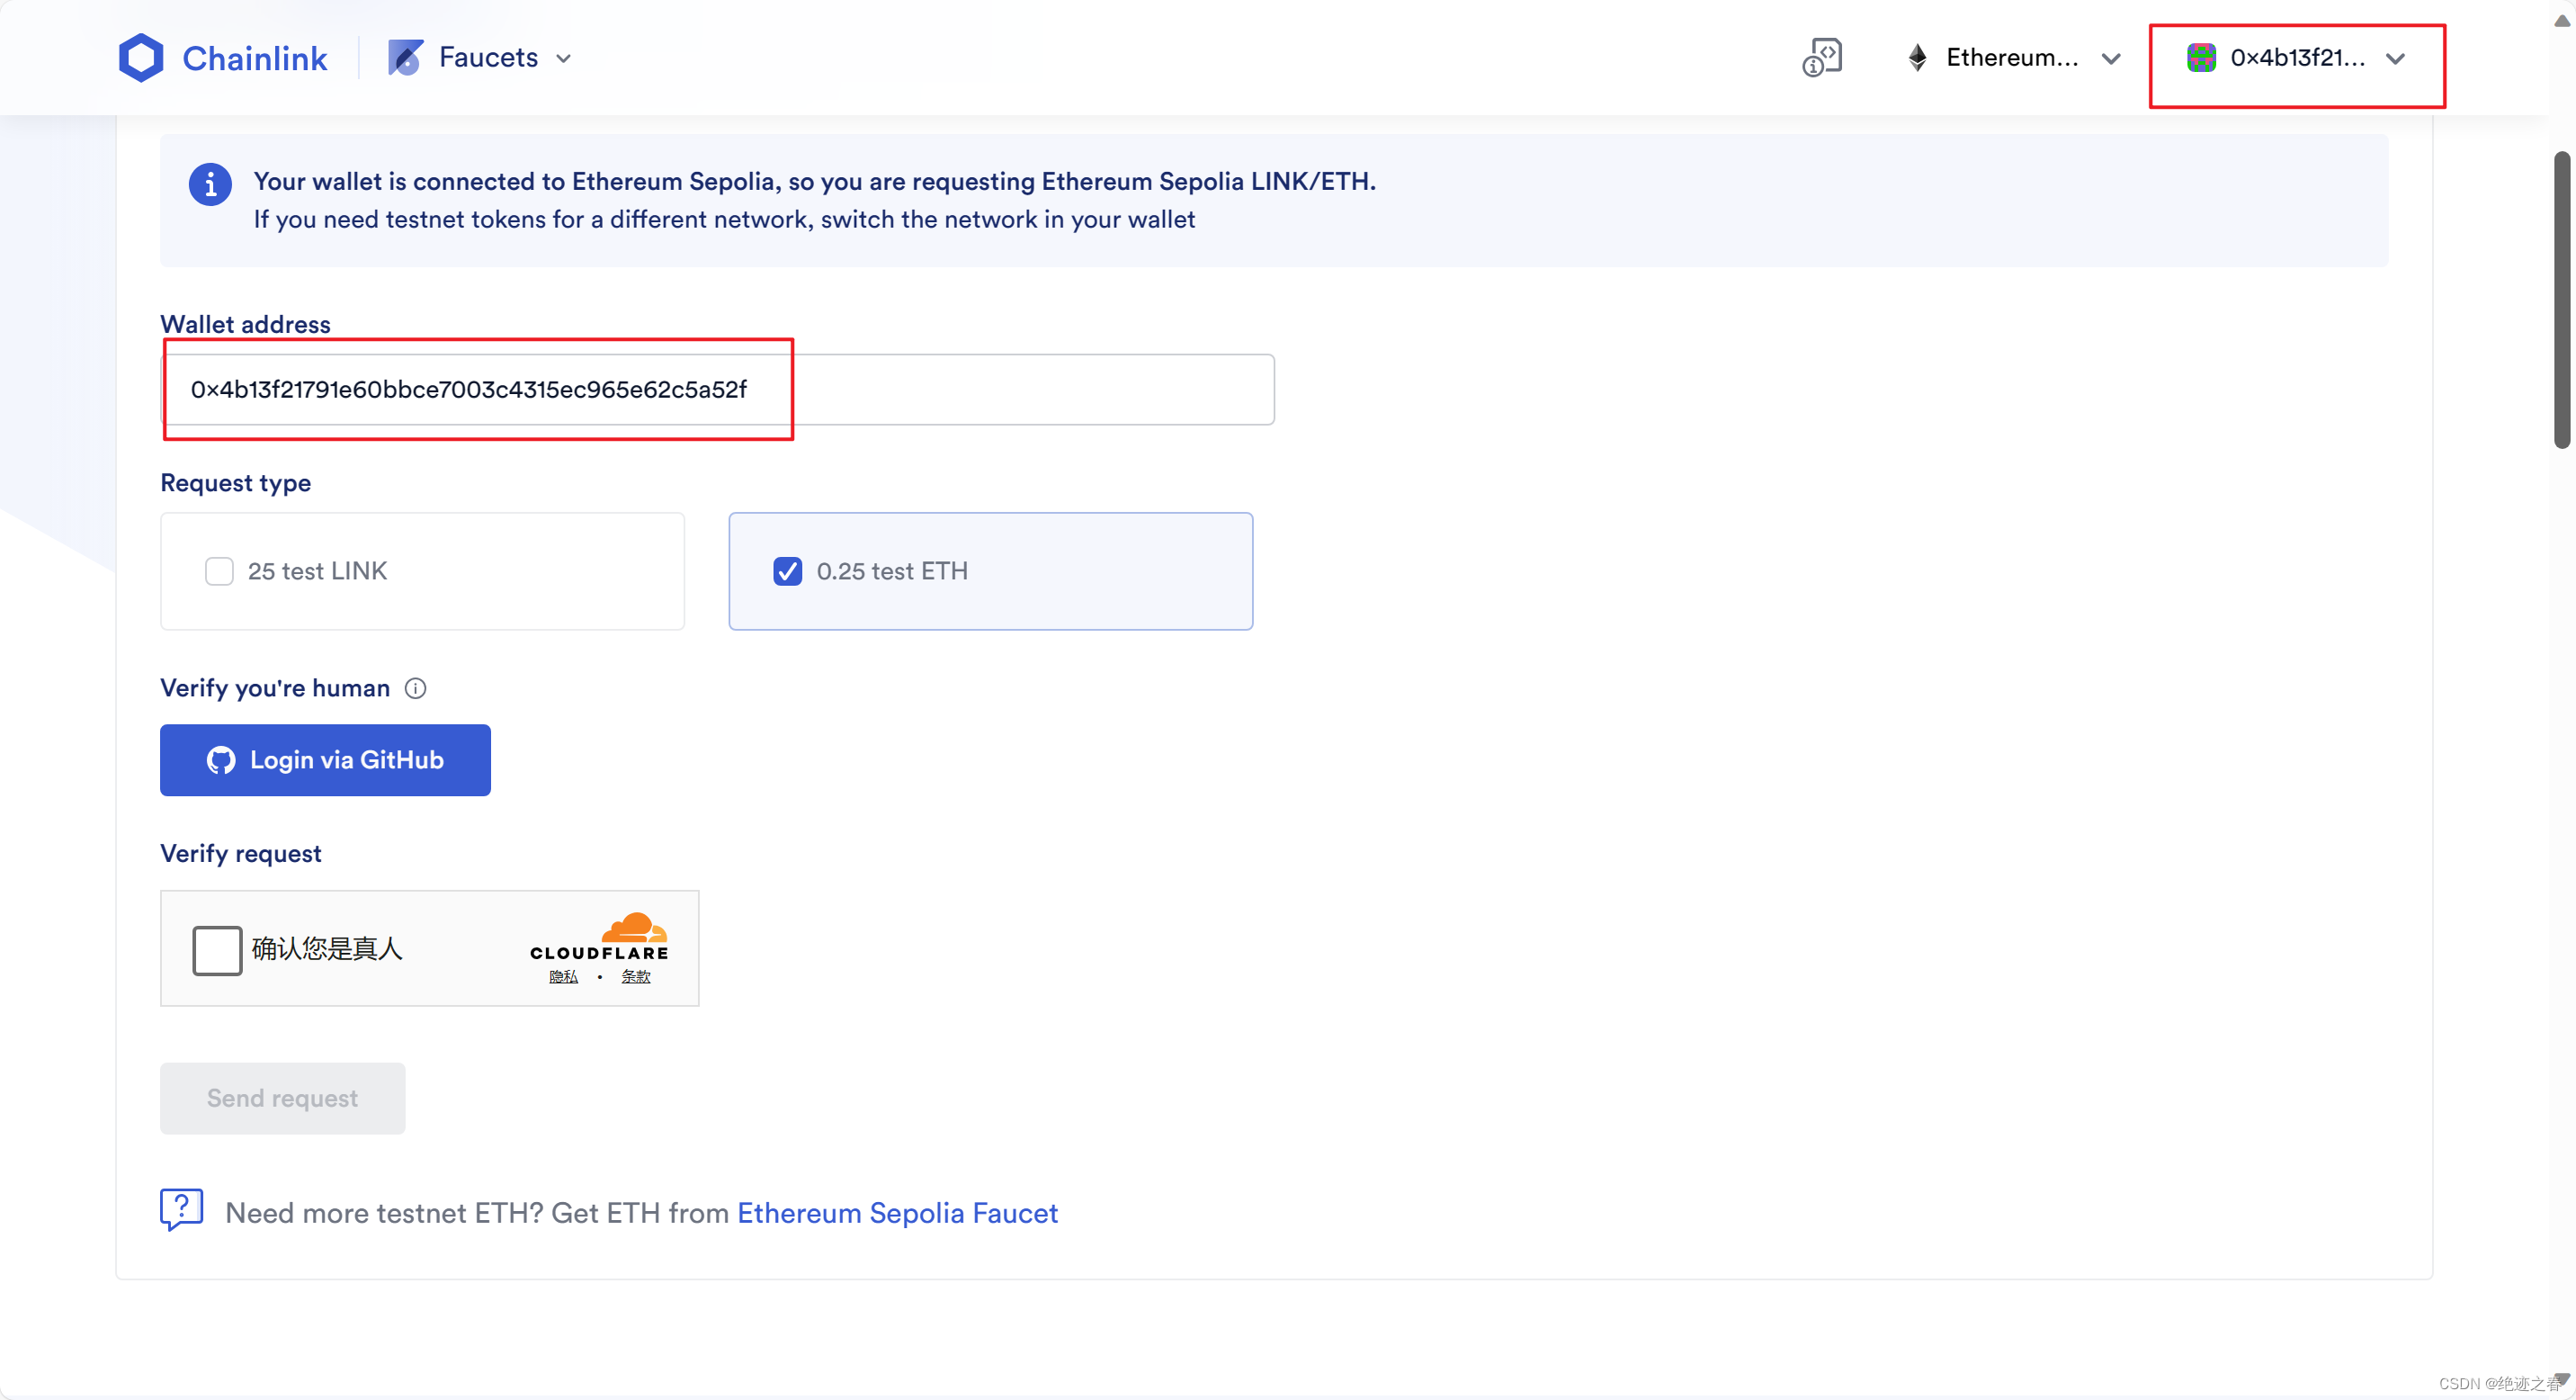Click the blue info circle icon
Viewport: 2576px width, 1400px height.
pos(210,185)
